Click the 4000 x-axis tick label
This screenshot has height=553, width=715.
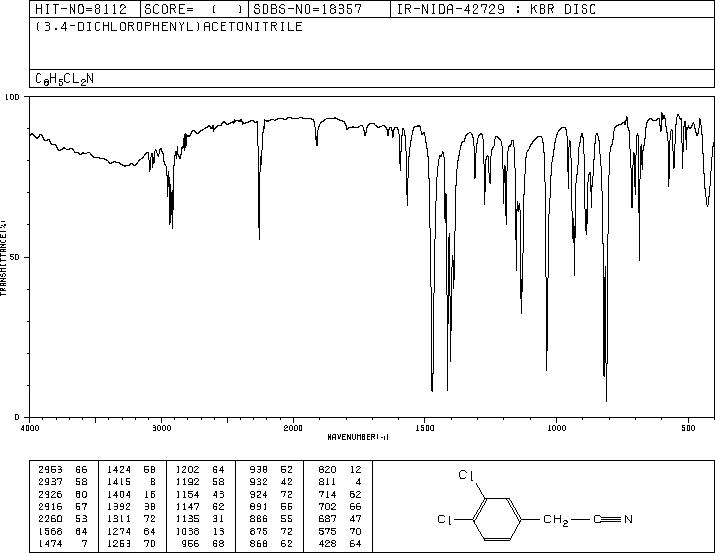(30, 428)
